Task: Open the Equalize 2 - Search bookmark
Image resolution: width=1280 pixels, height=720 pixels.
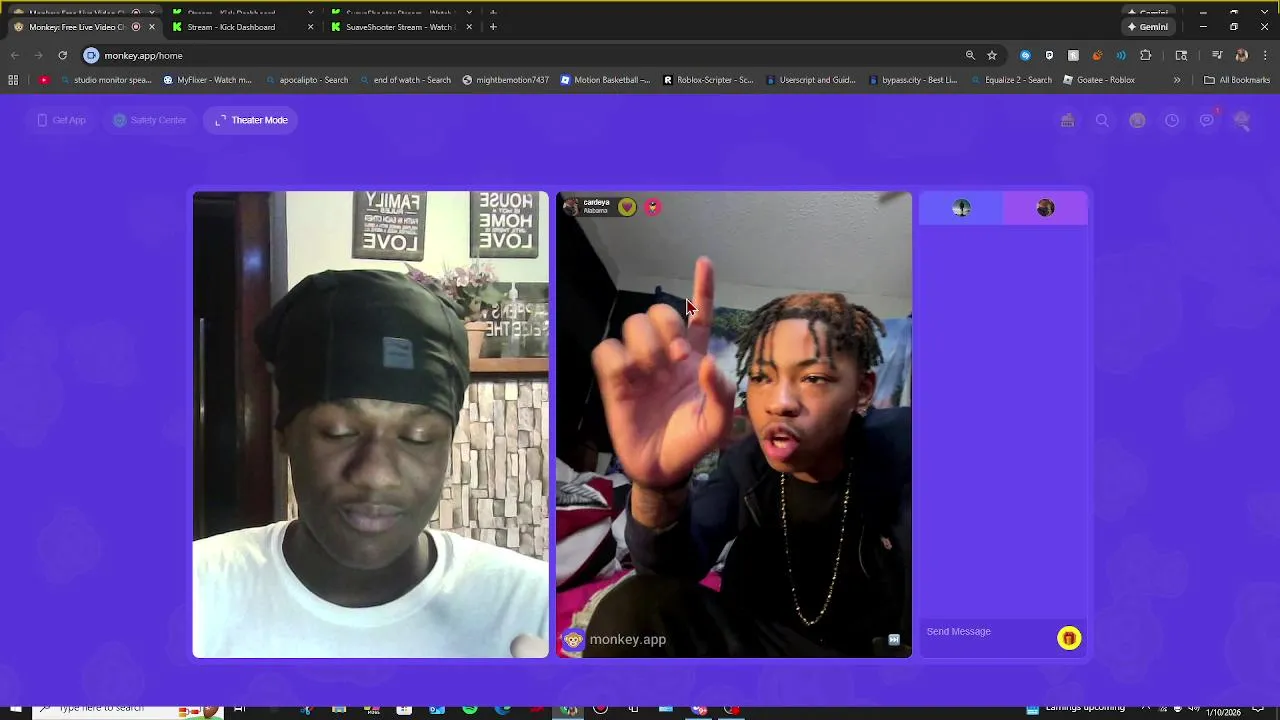Action: click(x=1011, y=80)
